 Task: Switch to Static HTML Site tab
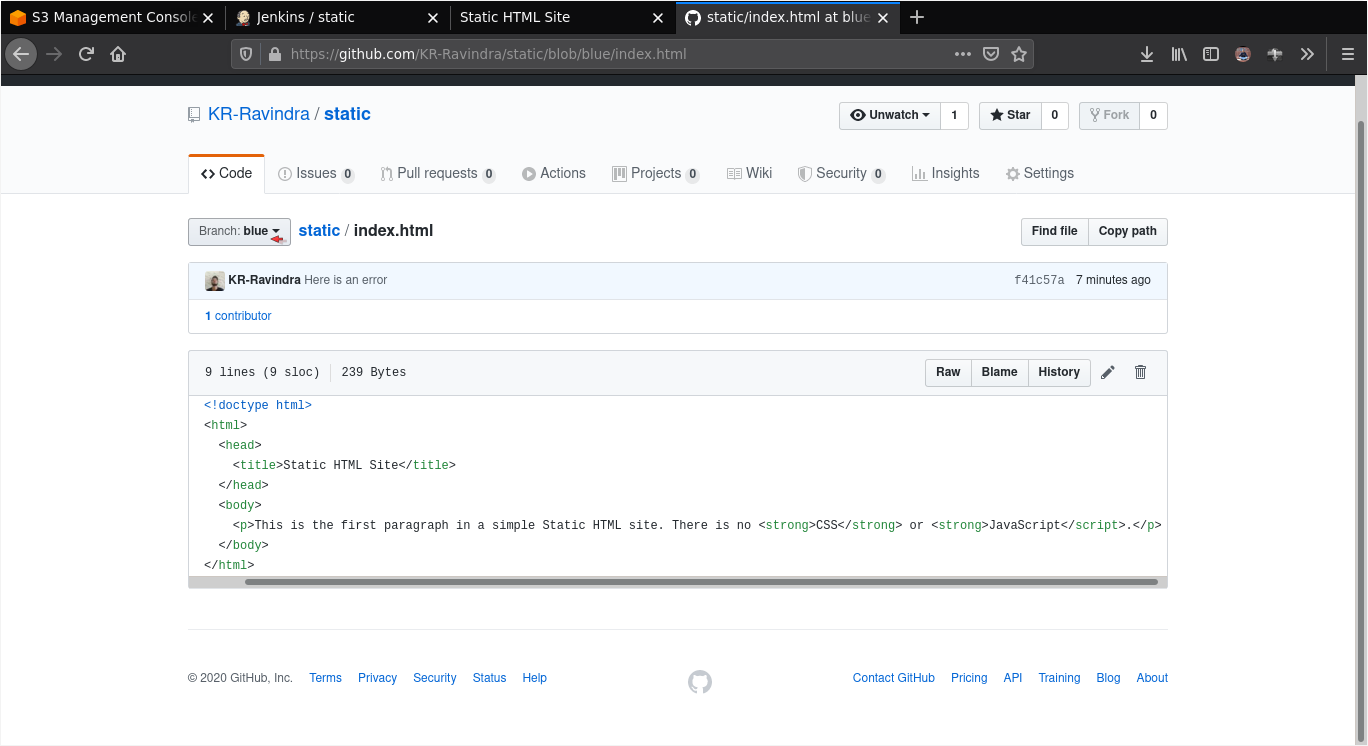(563, 17)
